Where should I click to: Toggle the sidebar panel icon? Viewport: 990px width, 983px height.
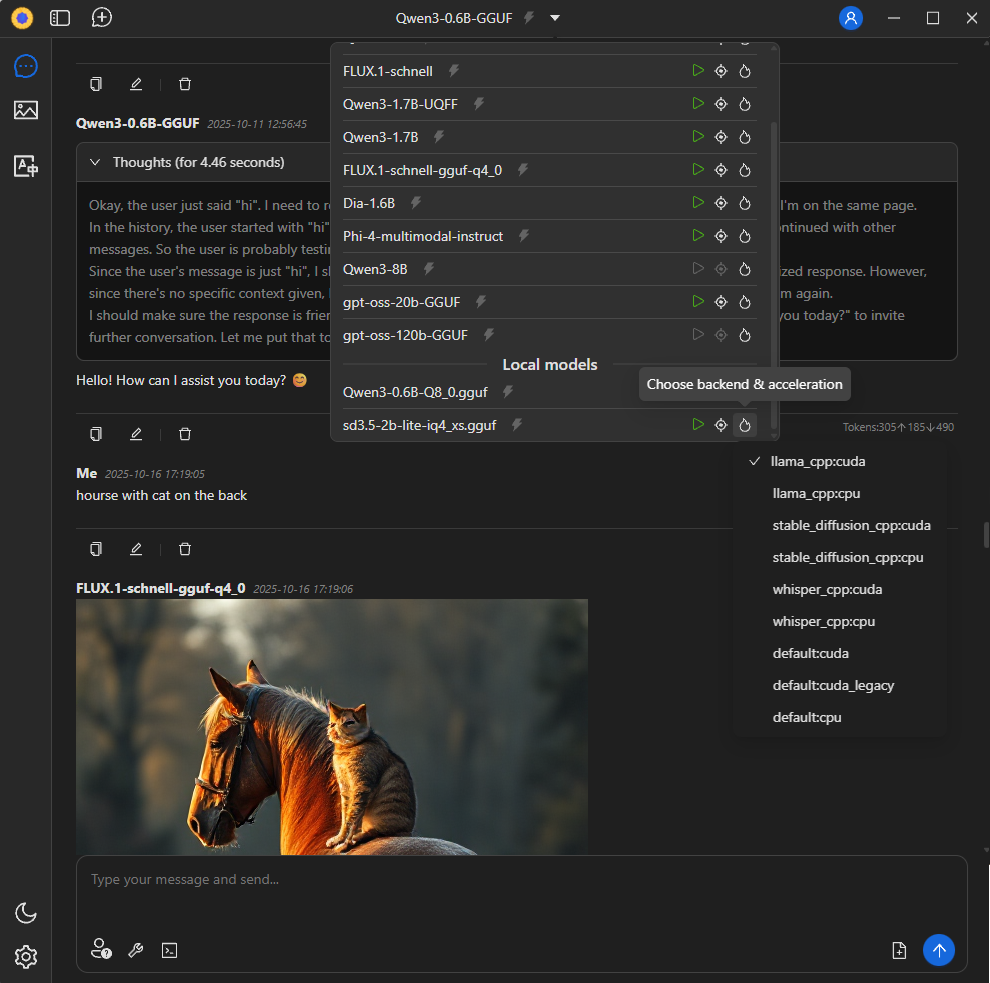[60, 17]
